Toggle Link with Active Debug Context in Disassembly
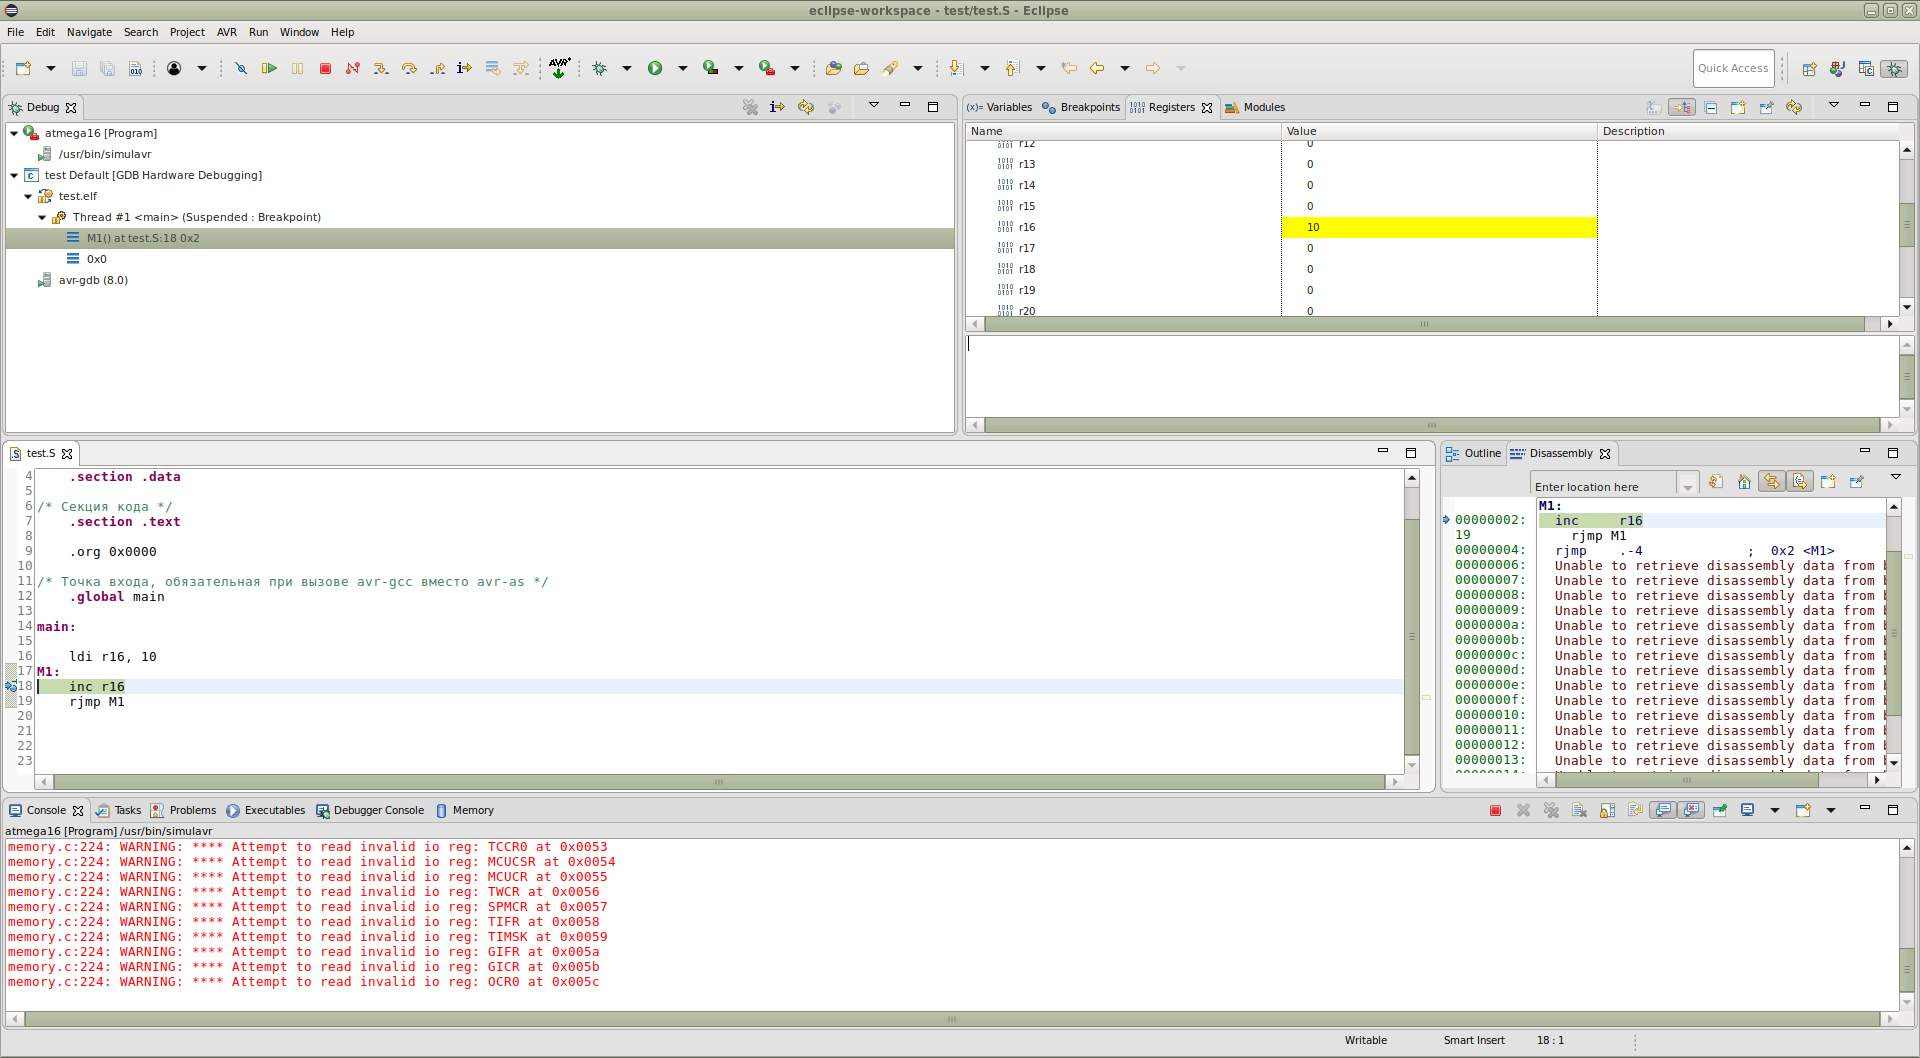This screenshot has width=1920, height=1058. 1771,482
